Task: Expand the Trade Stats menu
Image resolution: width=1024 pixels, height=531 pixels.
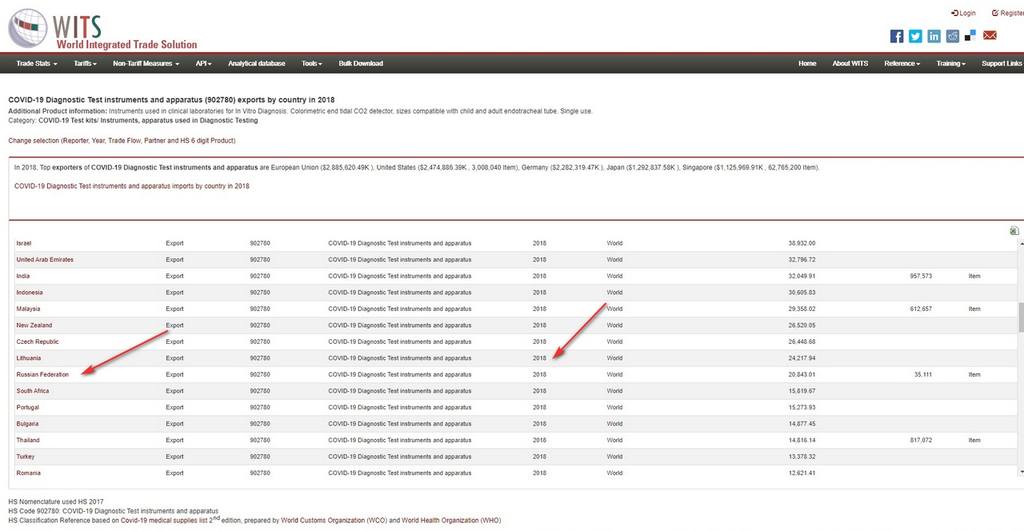Action: coord(37,63)
